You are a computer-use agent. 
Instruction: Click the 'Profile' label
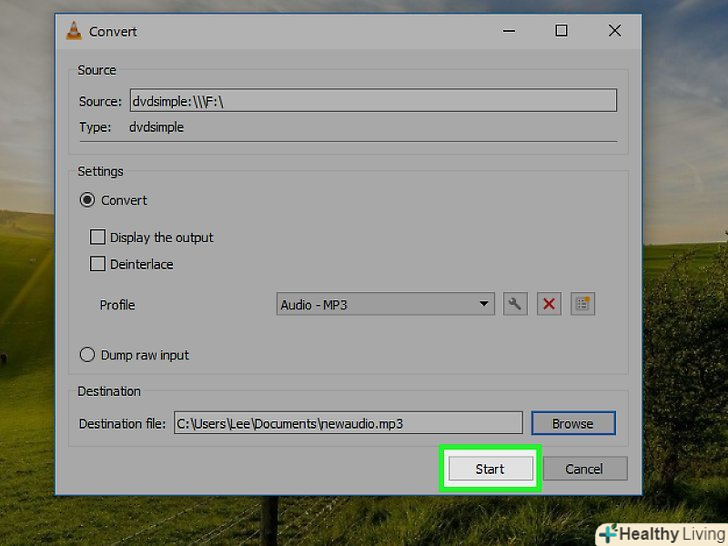[117, 305]
